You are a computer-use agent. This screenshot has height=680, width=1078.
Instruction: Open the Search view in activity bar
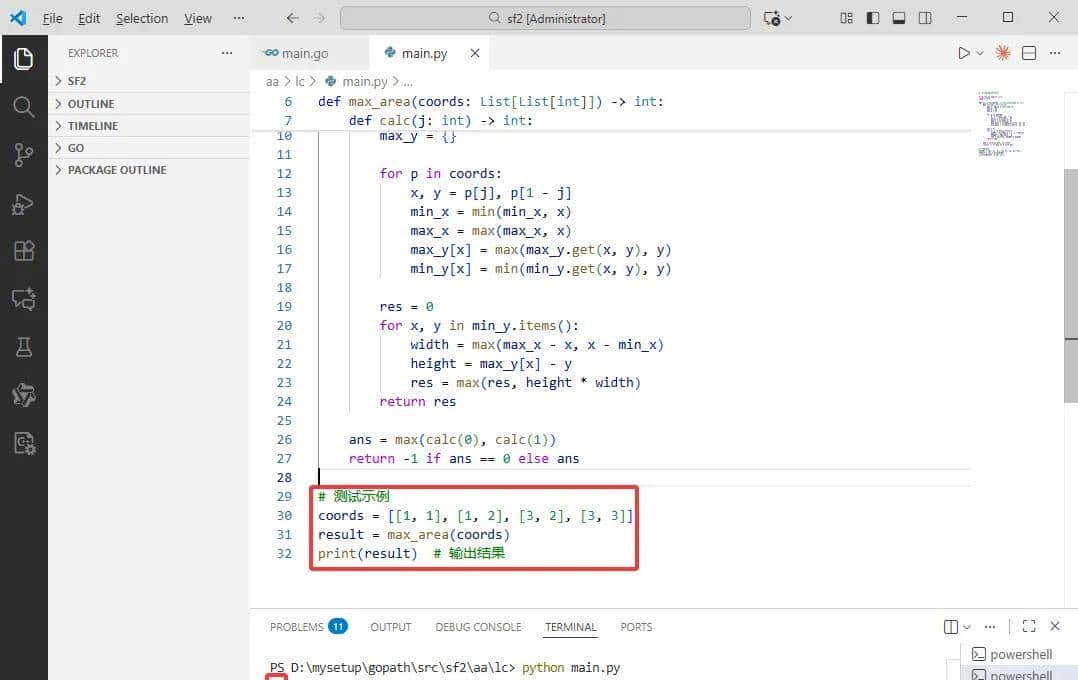coord(23,107)
